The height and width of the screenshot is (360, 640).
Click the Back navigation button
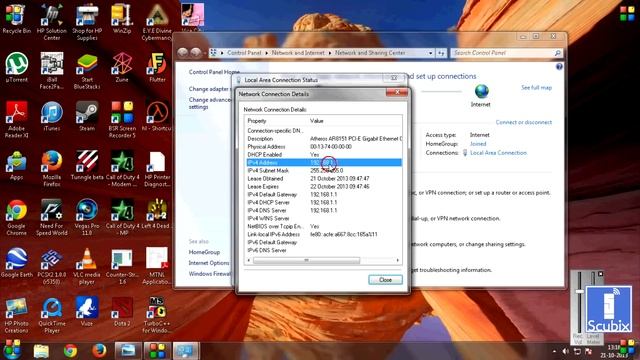click(182, 53)
